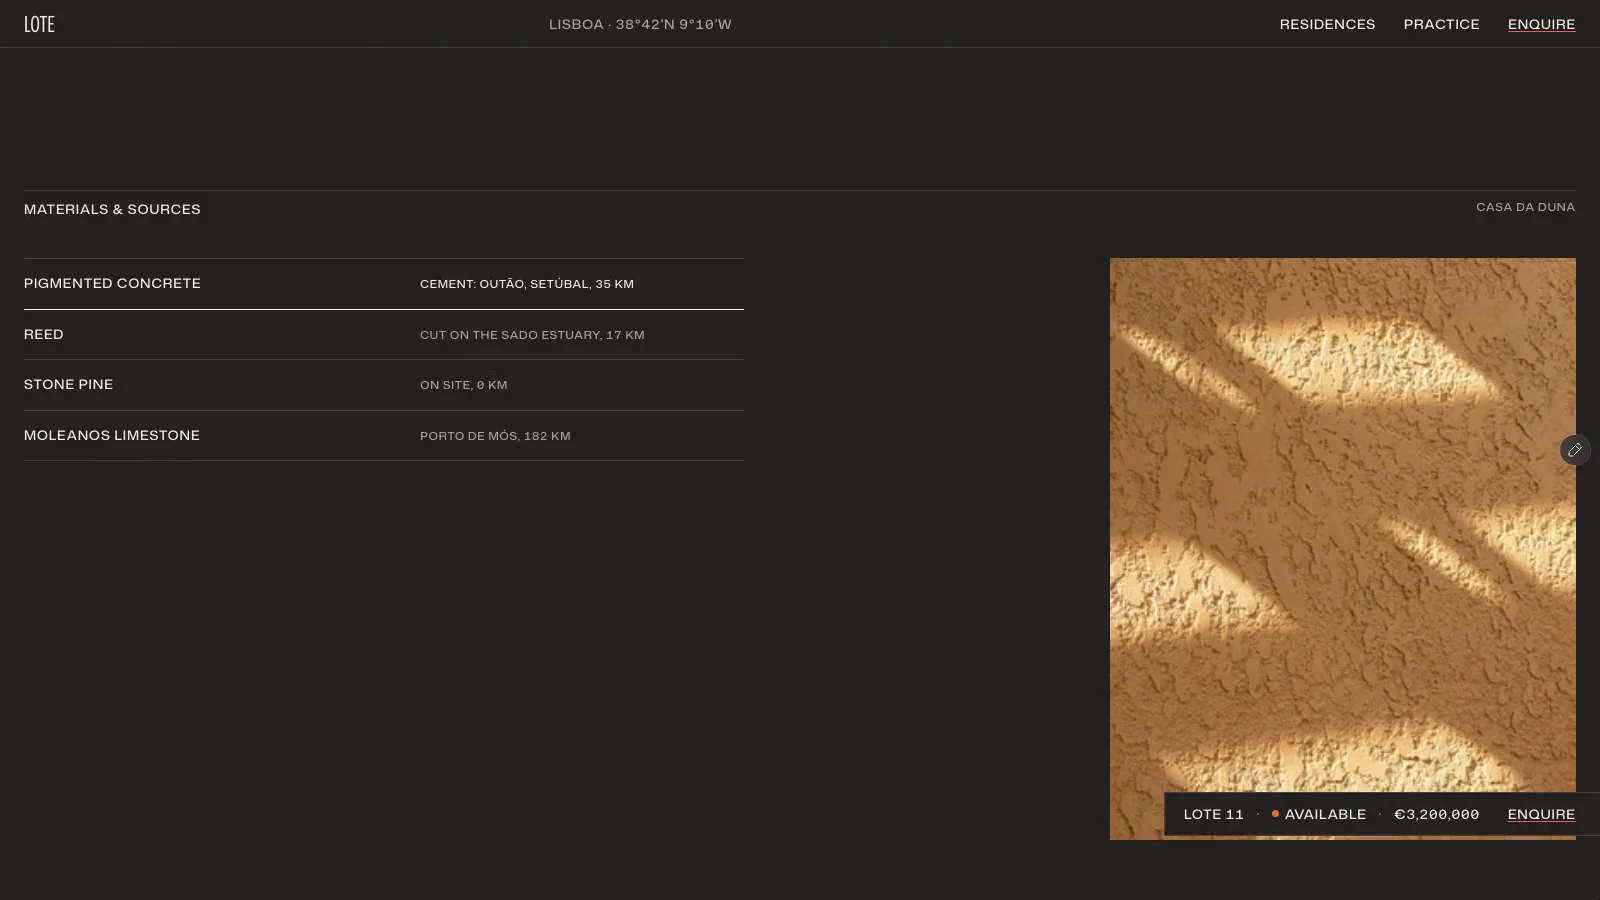Click Enquire in the Lote 11 bar
The width and height of the screenshot is (1600, 900).
(x=1541, y=814)
